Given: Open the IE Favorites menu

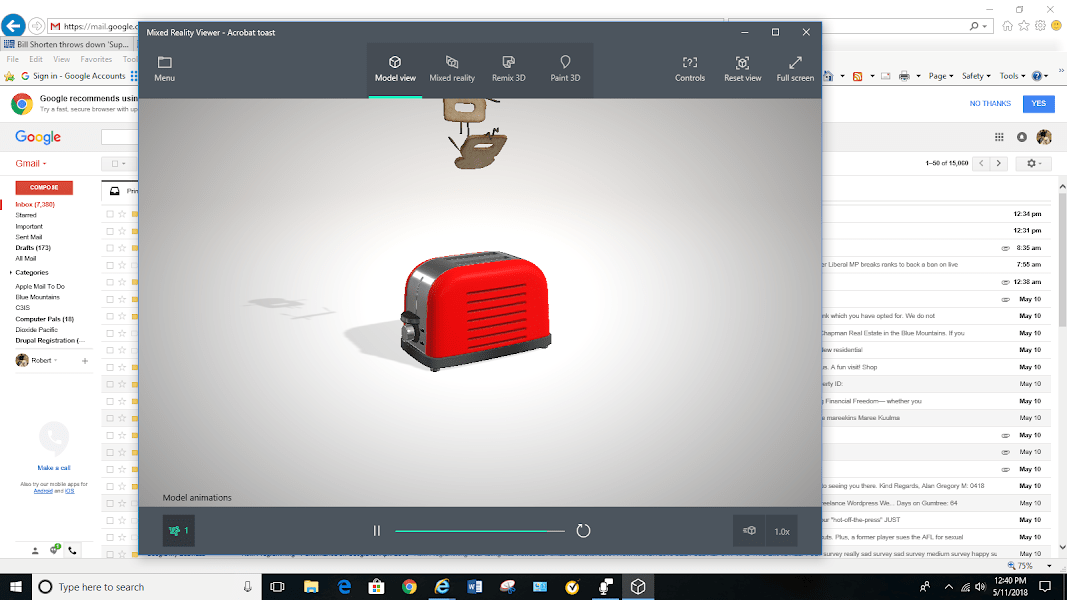Looking at the screenshot, I should coord(96,59).
